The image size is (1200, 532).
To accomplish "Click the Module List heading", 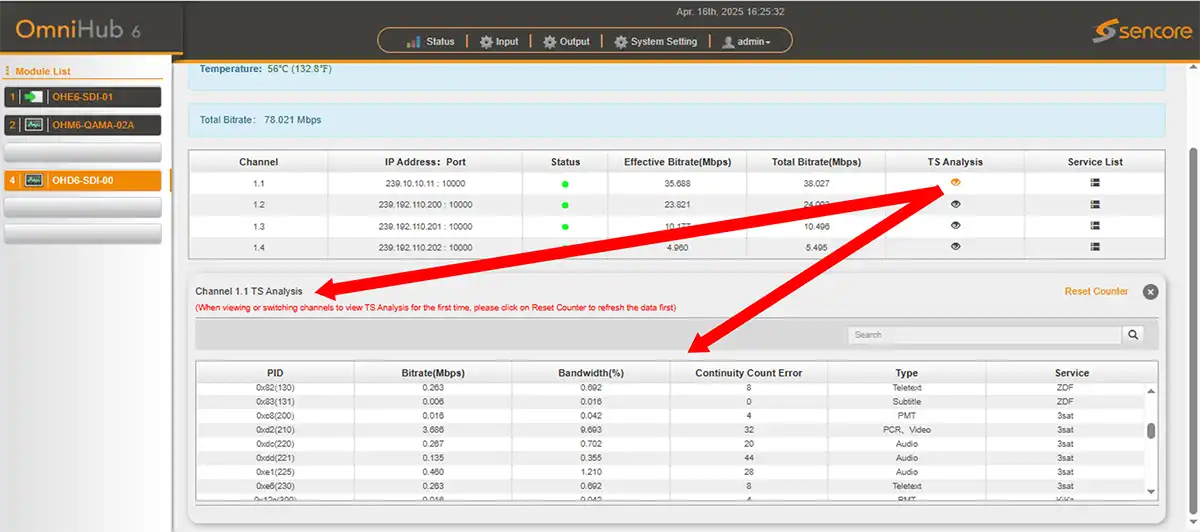I will click(43, 71).
